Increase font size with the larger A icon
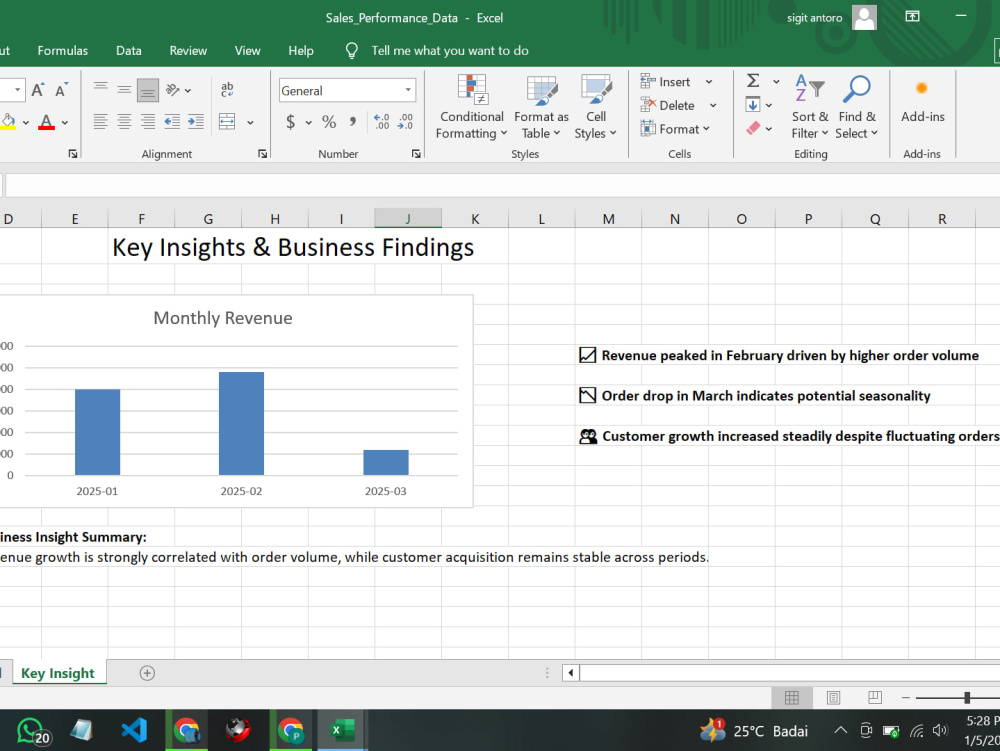The width and height of the screenshot is (1000, 751). tap(38, 90)
